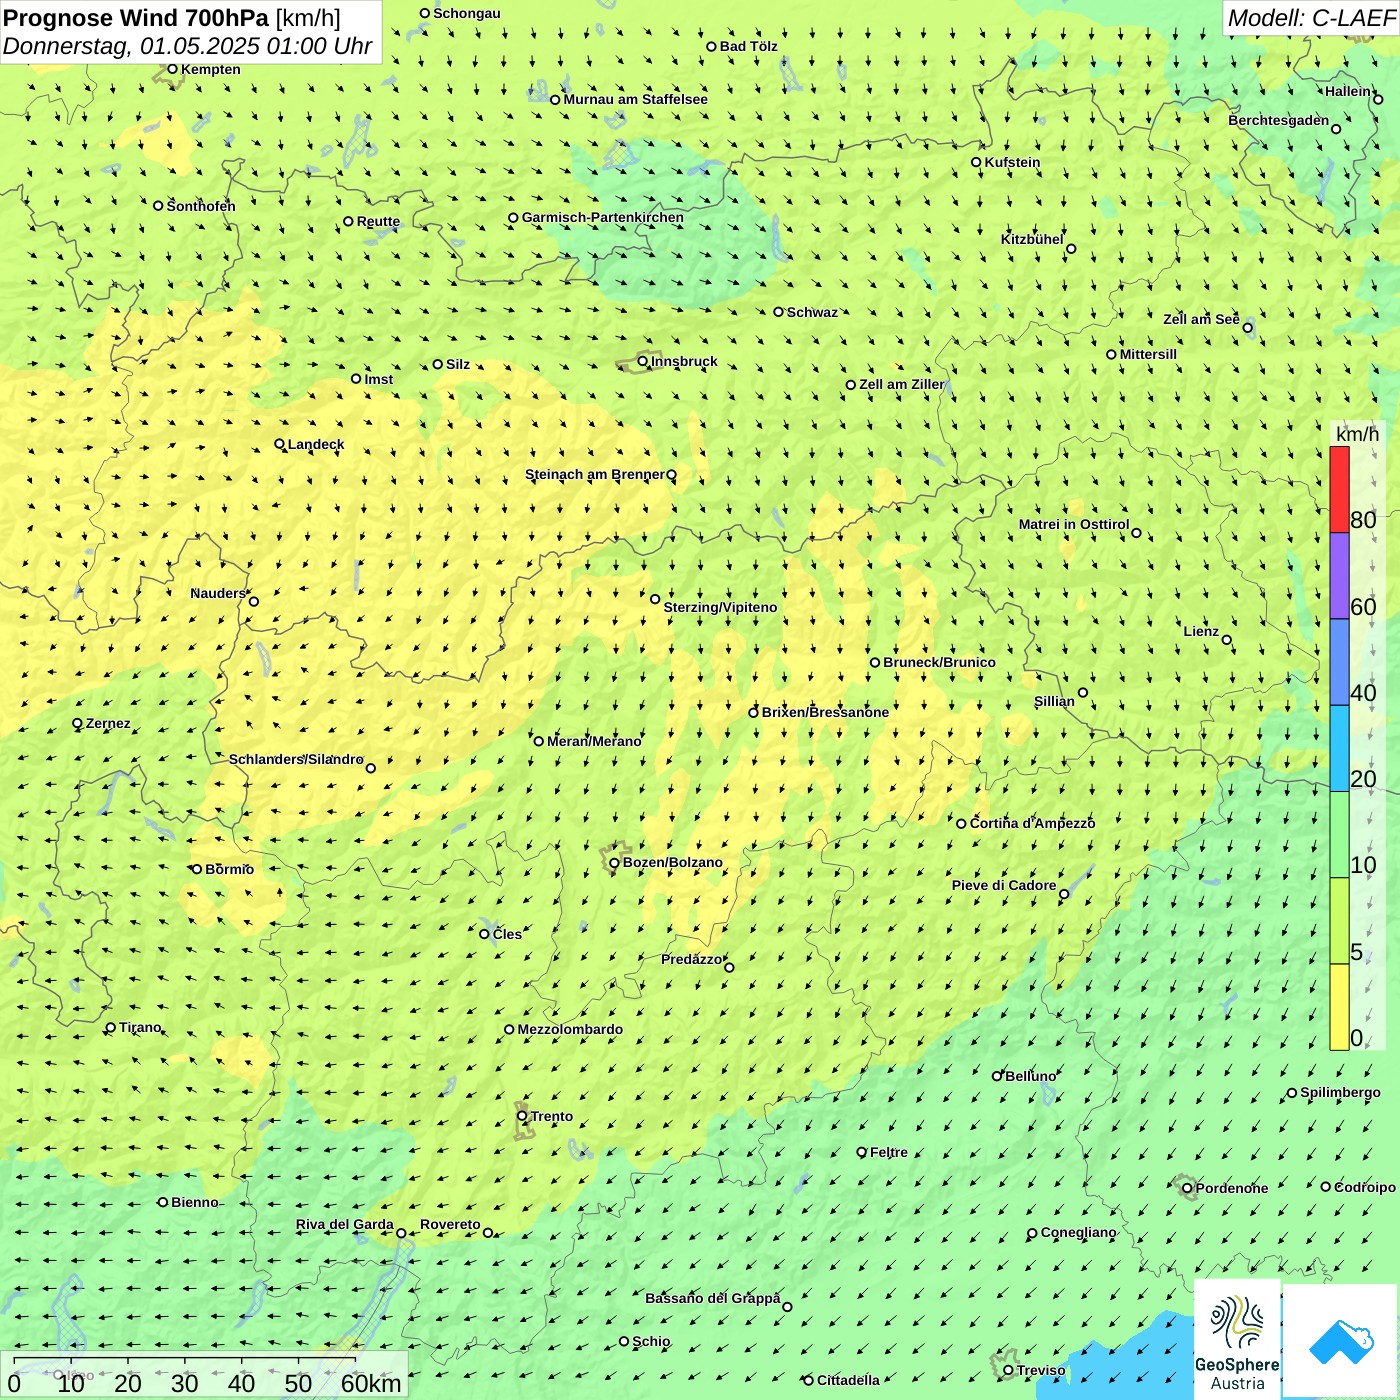Click the 'Mittersill' label

pos(1148,354)
